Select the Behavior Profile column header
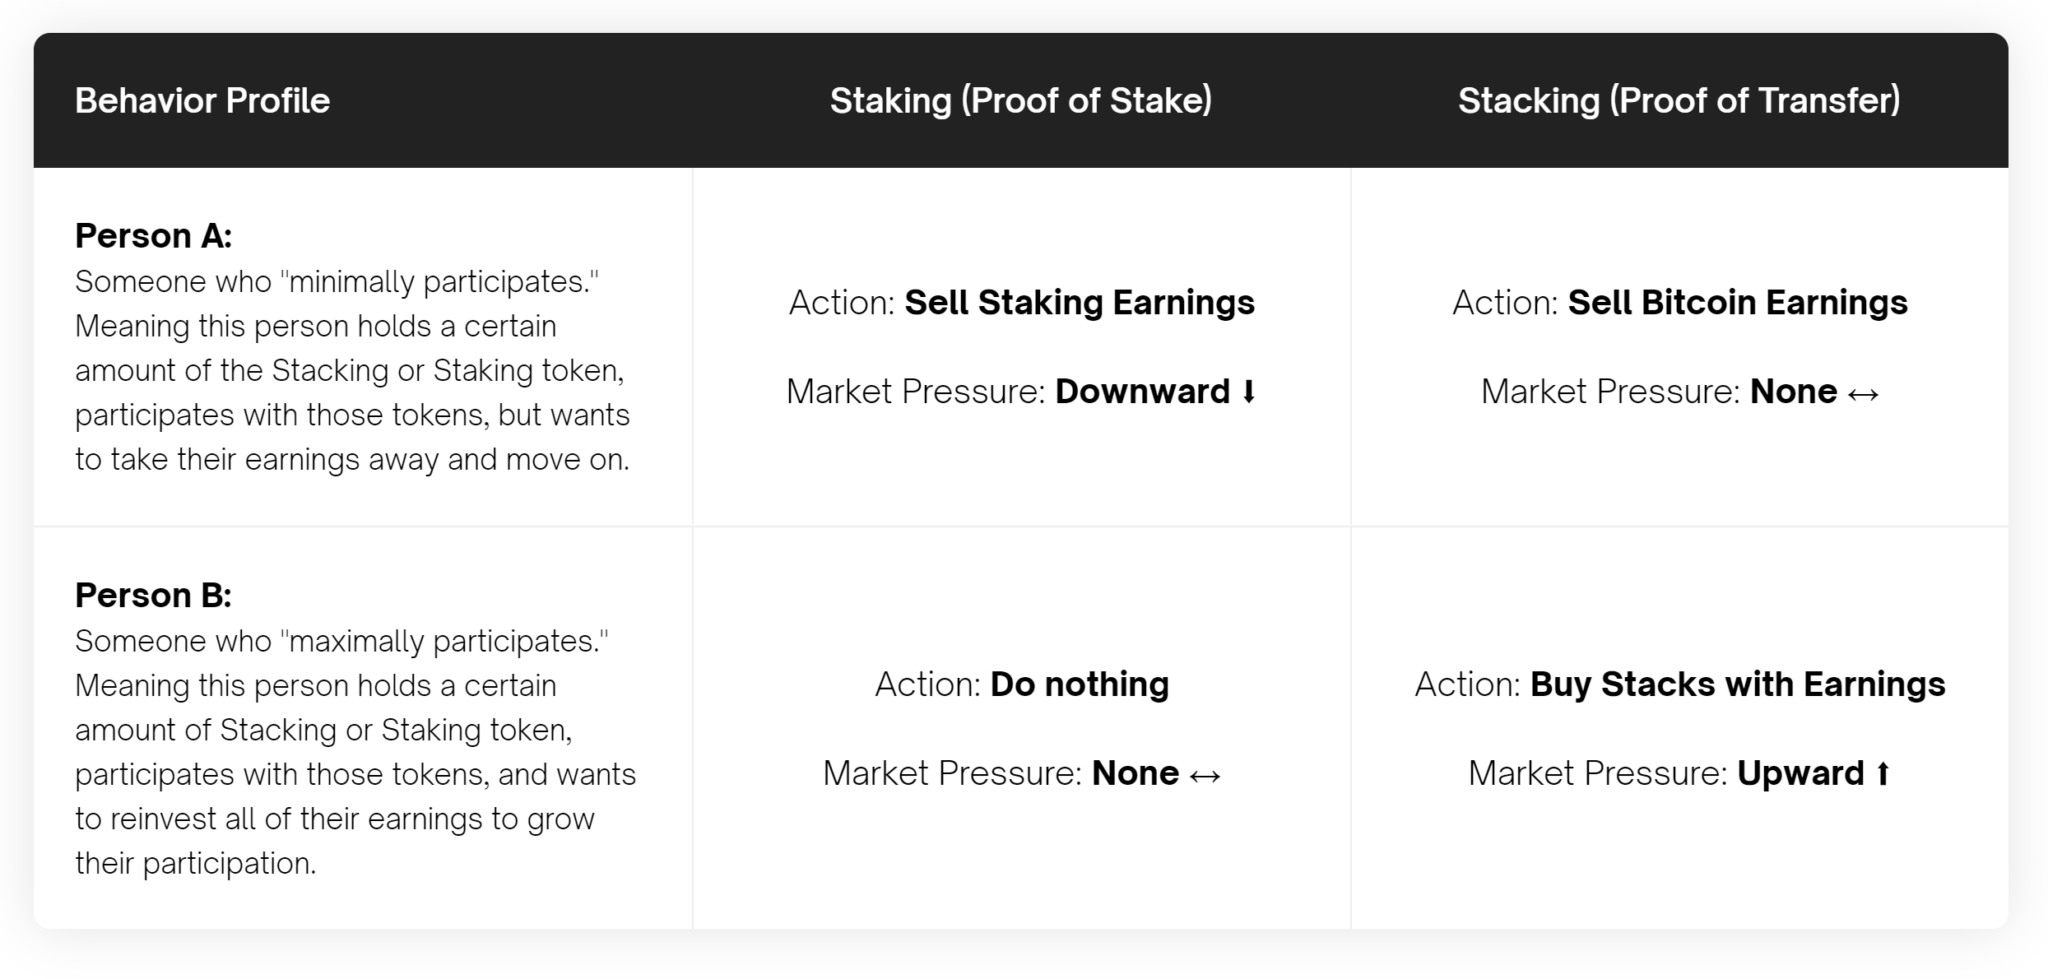Viewport: 2048px width, 979px height. pyautogui.click(x=202, y=100)
